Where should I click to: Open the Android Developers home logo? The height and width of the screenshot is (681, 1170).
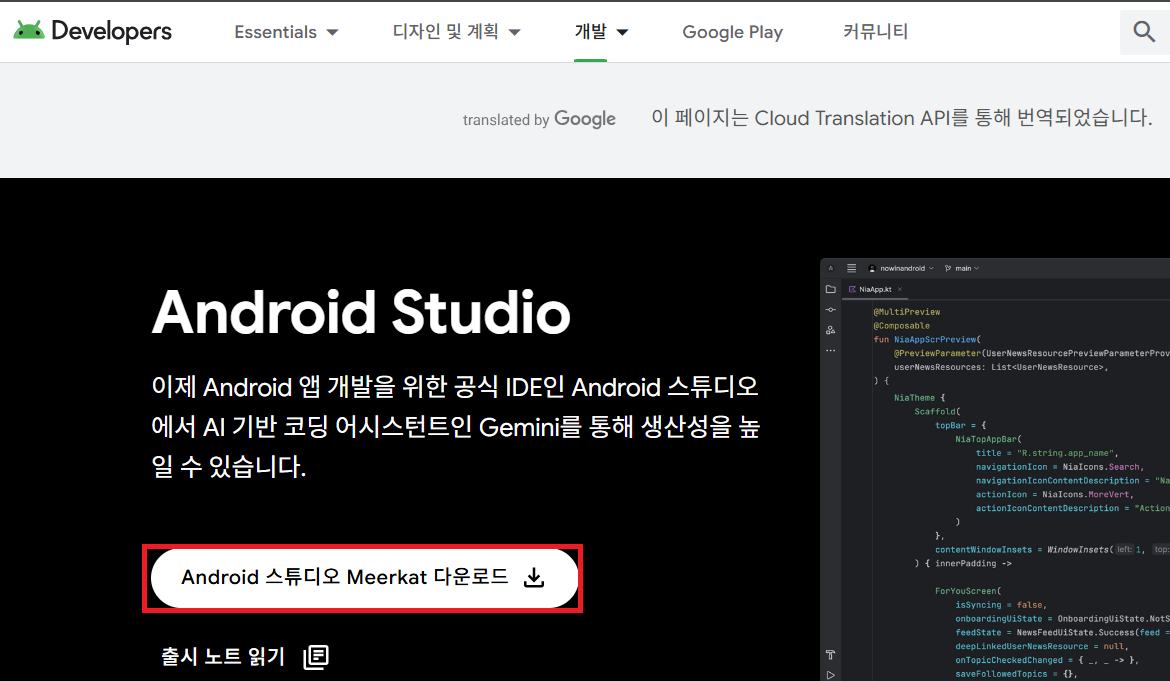[93, 31]
